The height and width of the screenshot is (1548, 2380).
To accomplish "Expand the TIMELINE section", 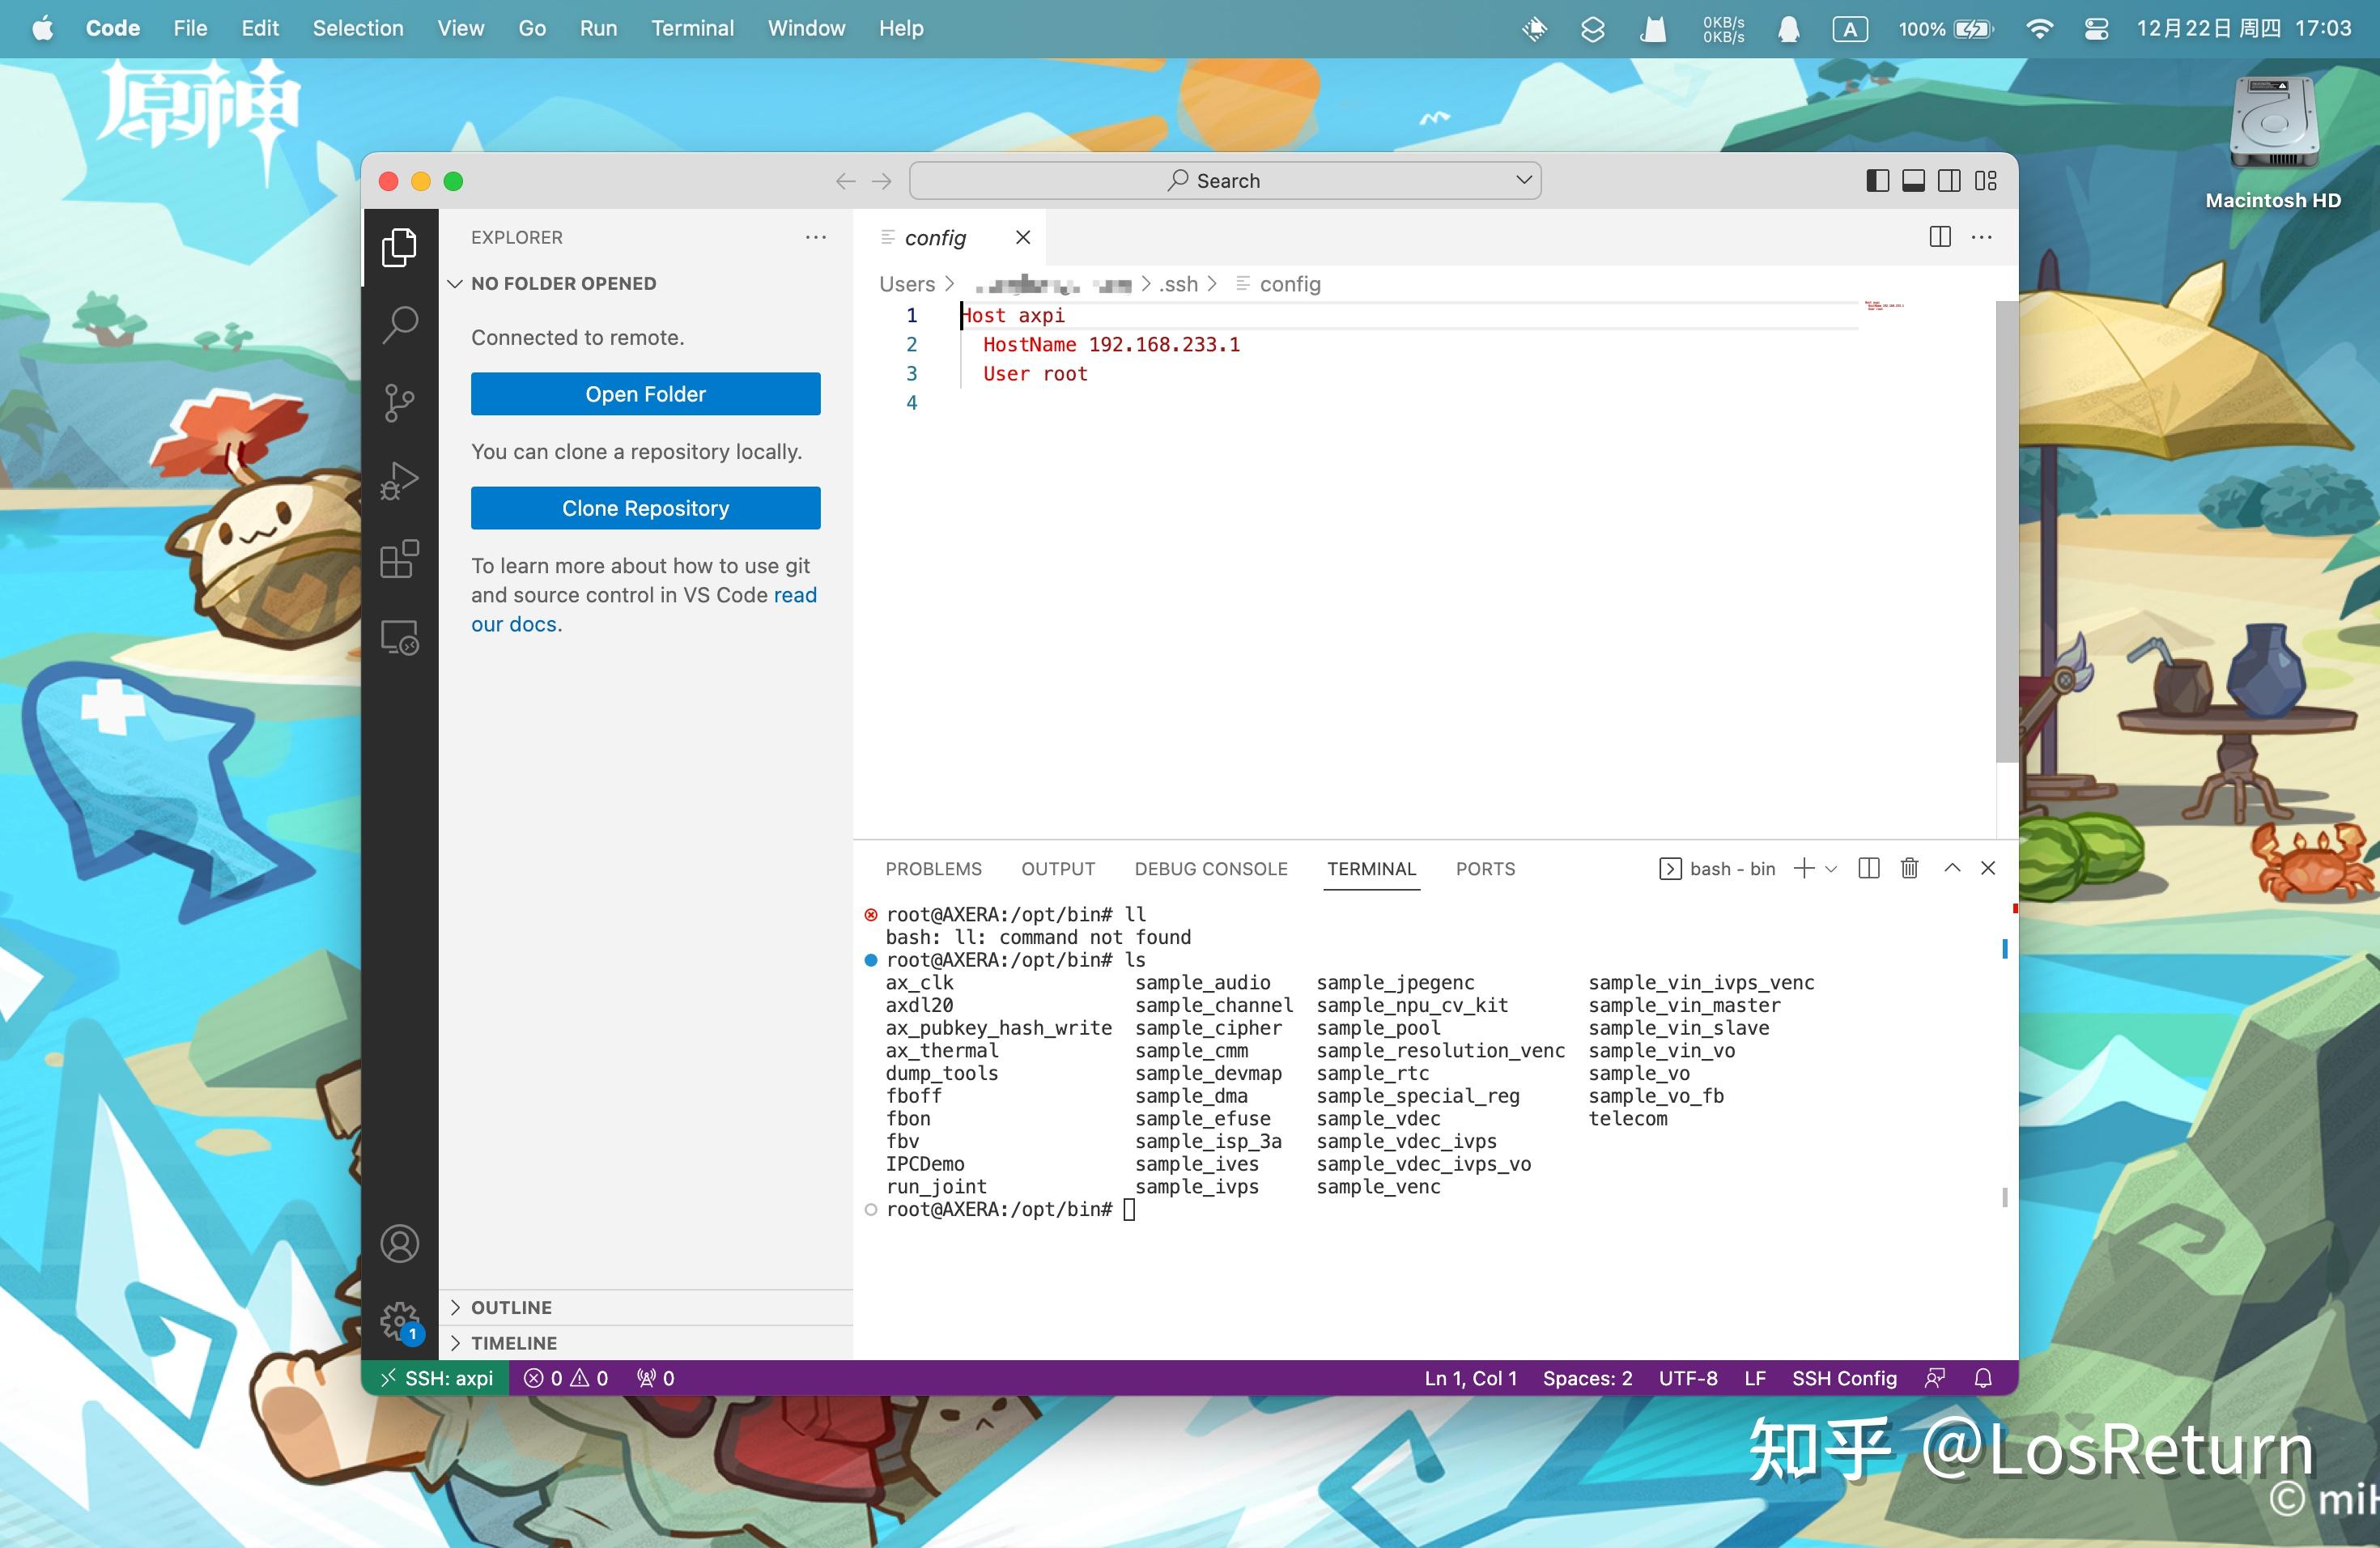I will (x=513, y=1342).
